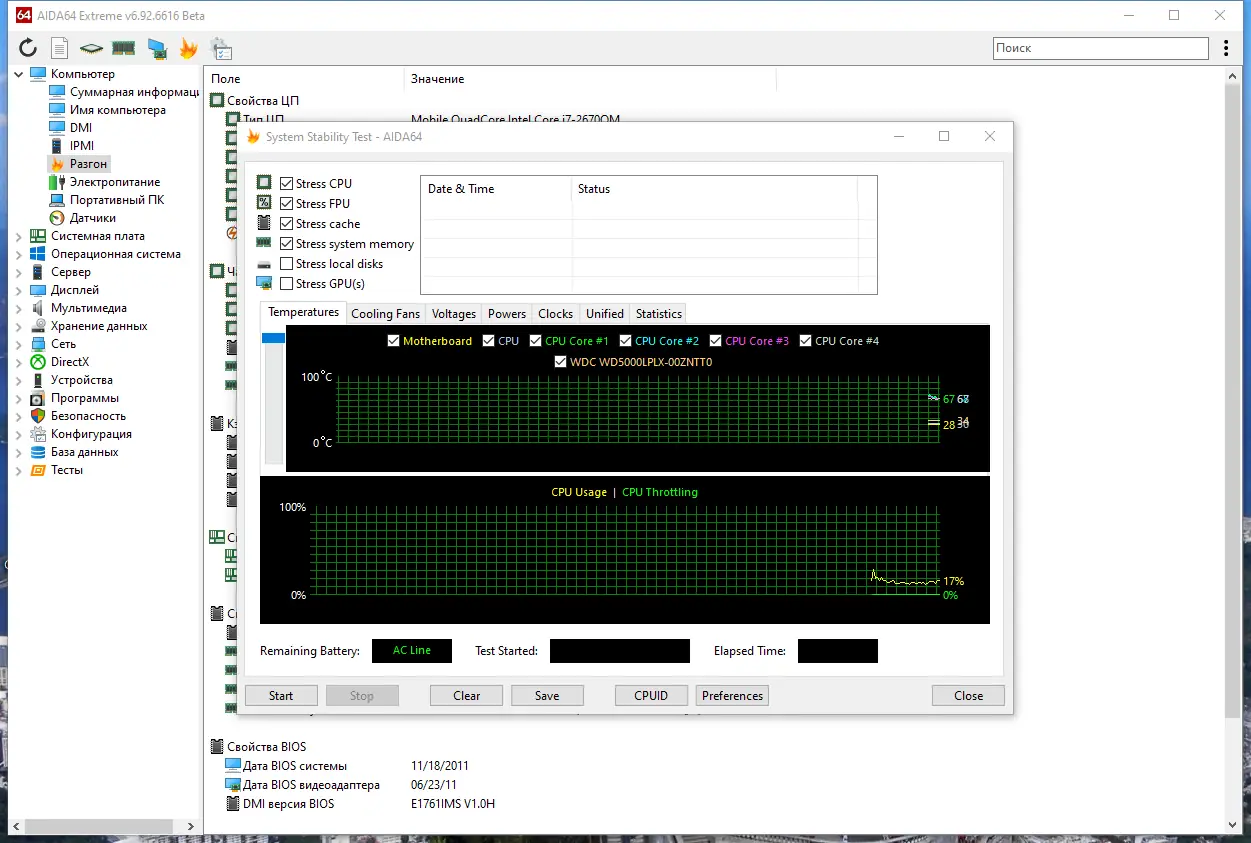The width and height of the screenshot is (1251, 843).
Task: Open the Preferences button
Action: (x=733, y=696)
